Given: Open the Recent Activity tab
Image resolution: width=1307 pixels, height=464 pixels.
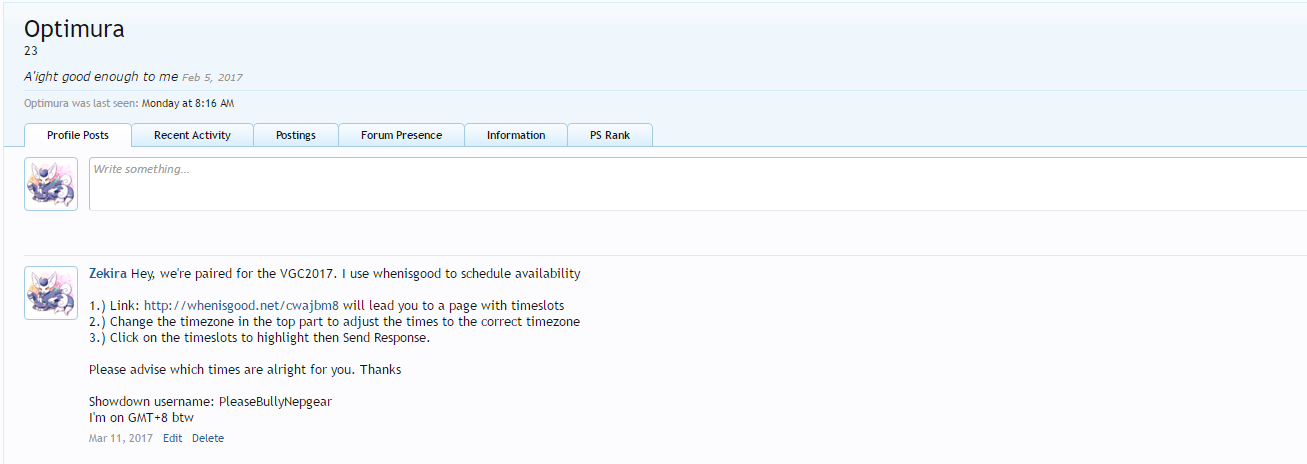Looking at the screenshot, I should click(192, 135).
